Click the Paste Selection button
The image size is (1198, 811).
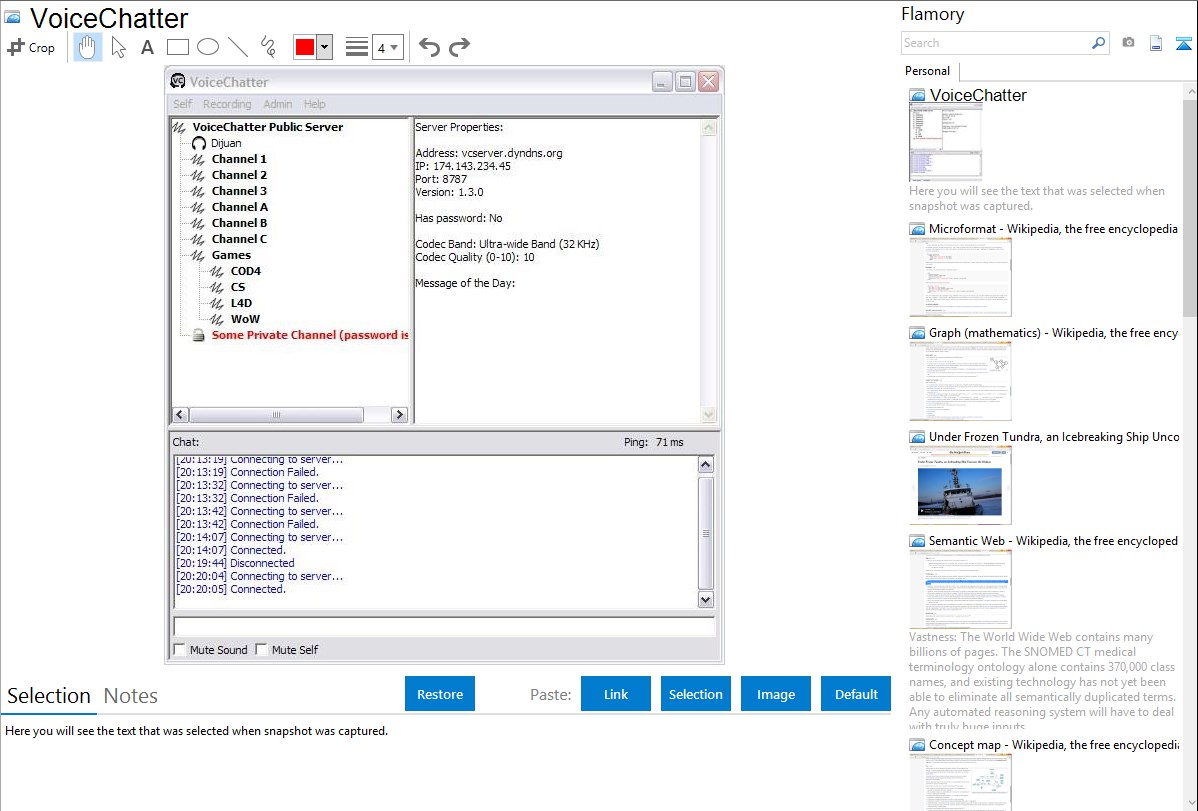pyautogui.click(x=695, y=694)
